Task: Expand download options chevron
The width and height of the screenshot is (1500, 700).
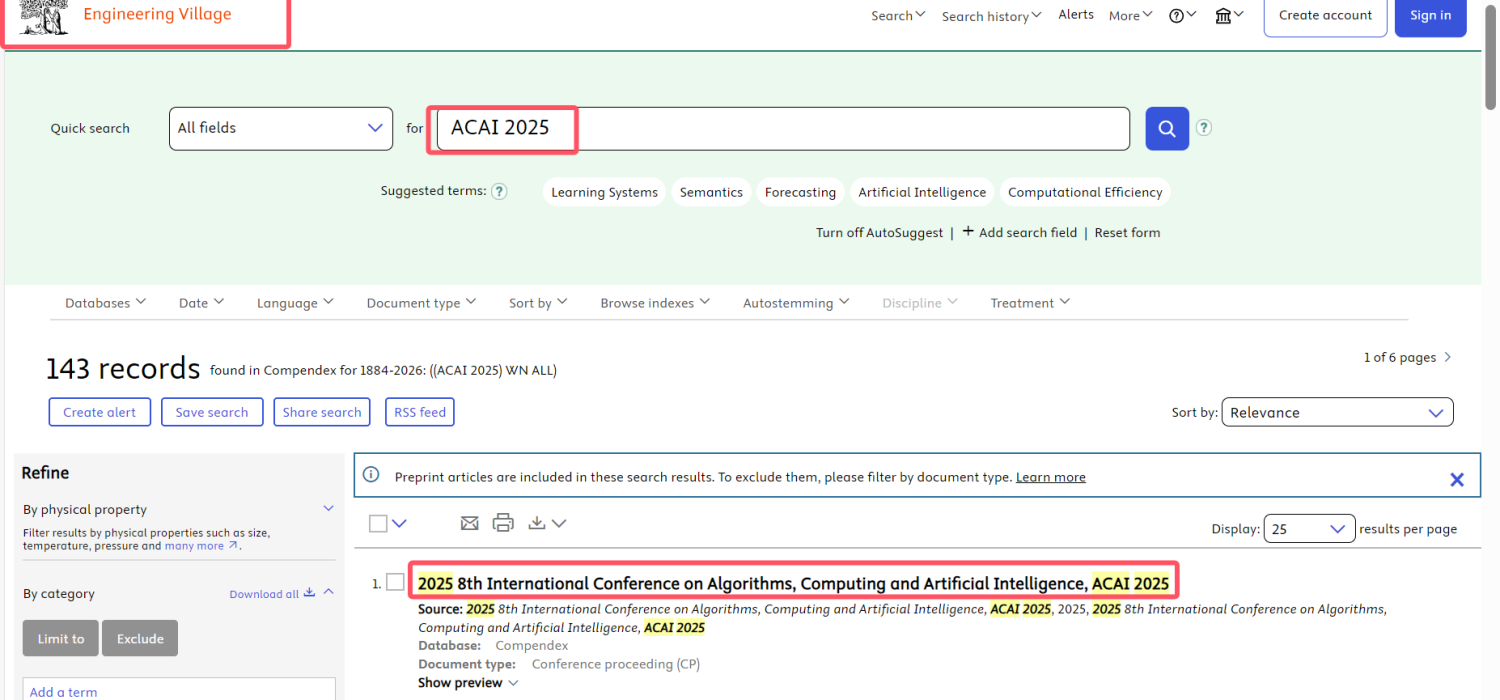Action: click(559, 523)
